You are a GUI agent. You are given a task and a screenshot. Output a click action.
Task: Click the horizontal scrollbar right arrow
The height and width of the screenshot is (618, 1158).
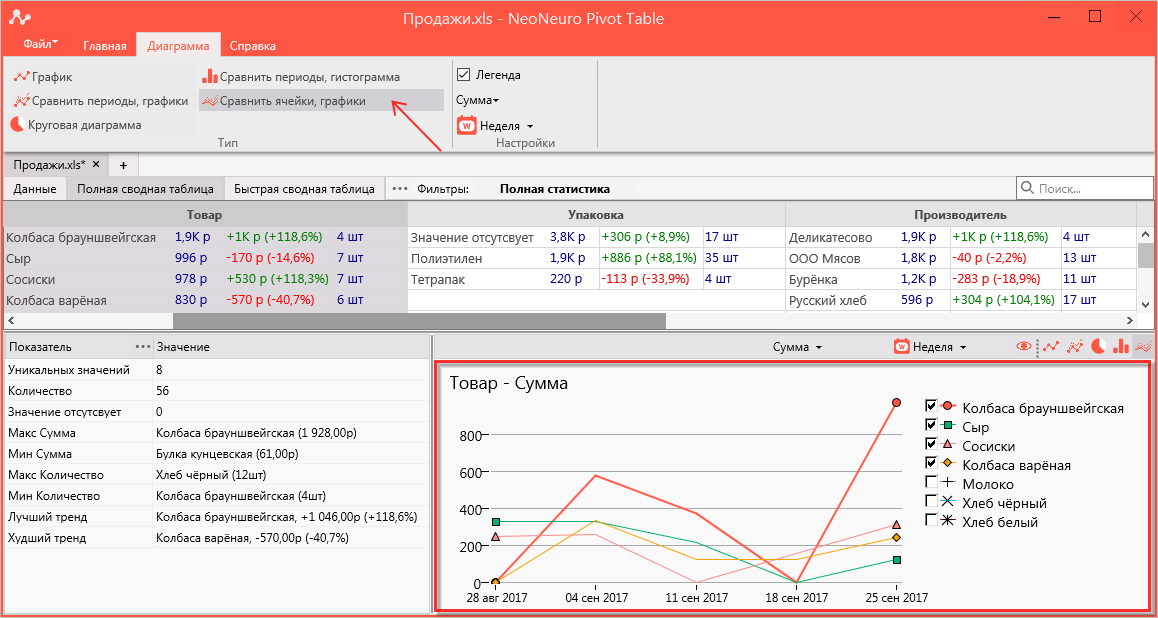[x=1129, y=320]
